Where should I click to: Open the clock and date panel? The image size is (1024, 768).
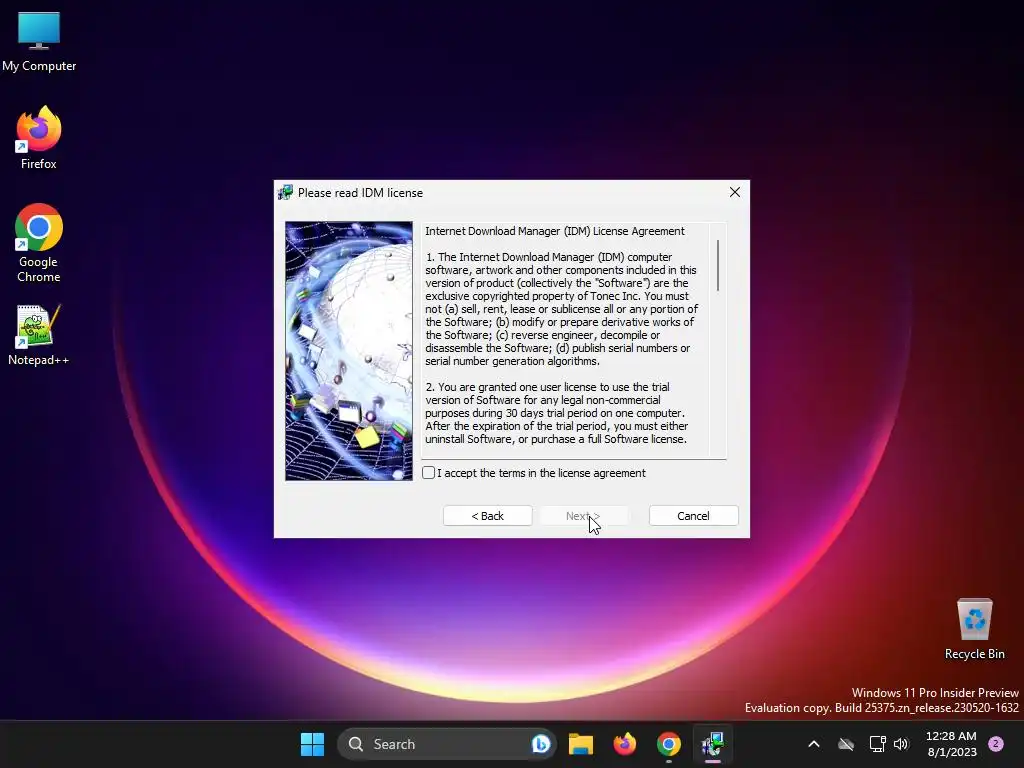click(952, 744)
